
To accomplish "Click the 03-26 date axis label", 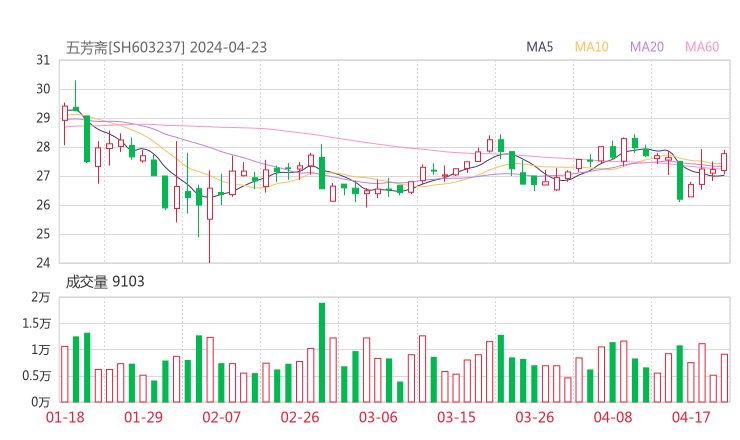I will pyautogui.click(x=534, y=417).
